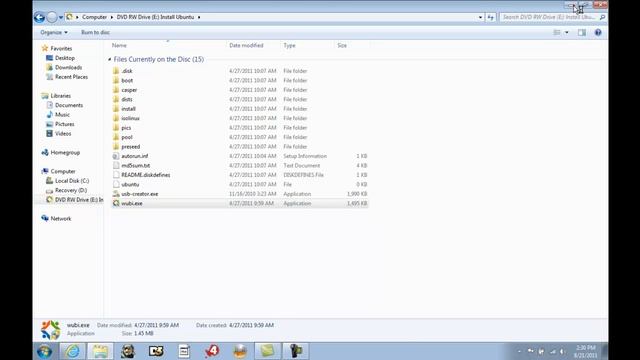
Task: Click the 1,900 KB size of usb-creator.exe
Action: click(x=357, y=194)
